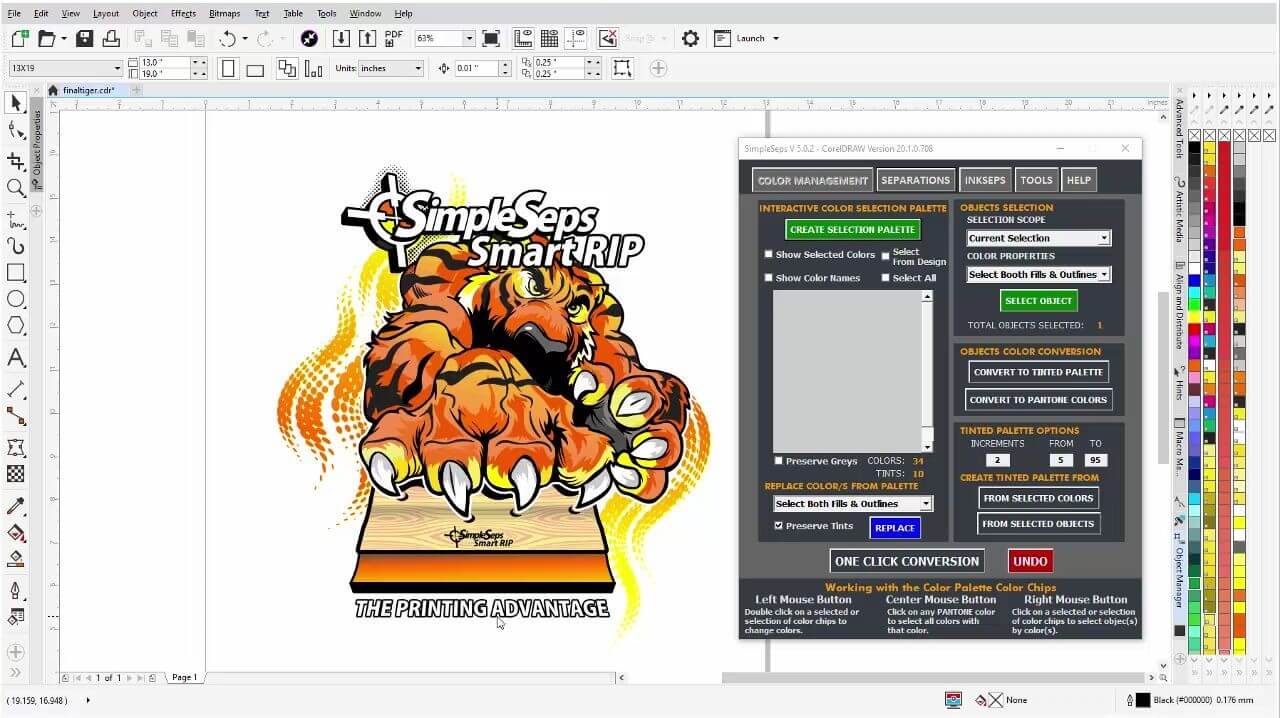Toggle Show rulers icon
The image size is (1280, 718).
[523, 38]
